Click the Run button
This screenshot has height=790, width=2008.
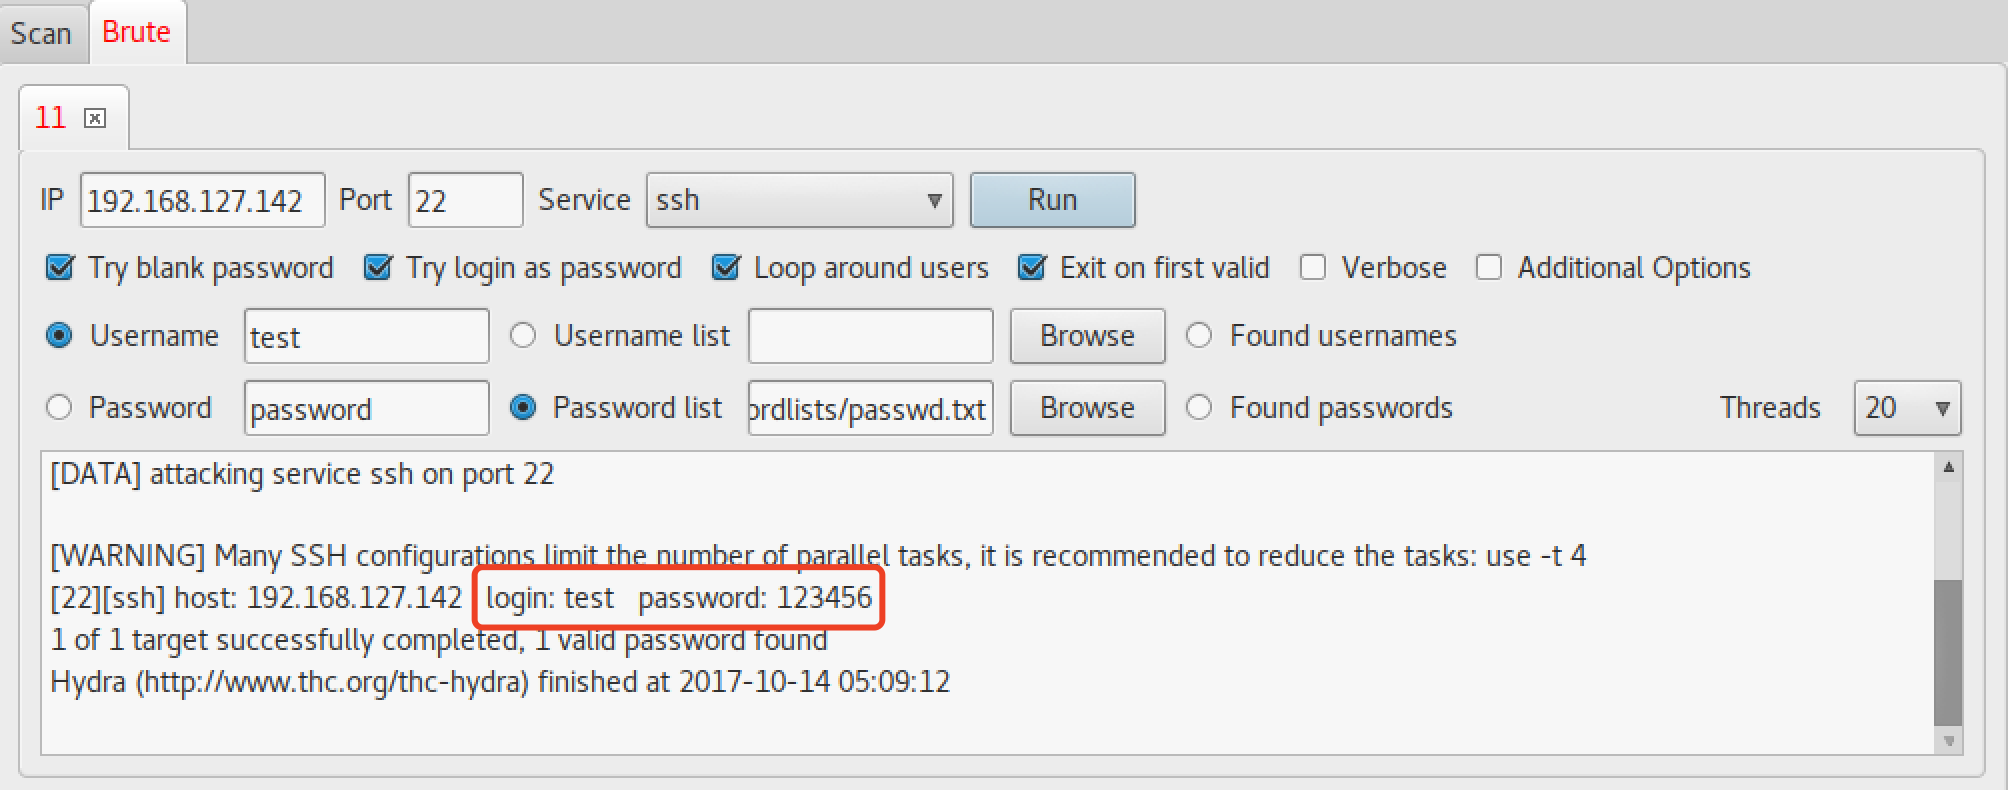(x=1052, y=200)
